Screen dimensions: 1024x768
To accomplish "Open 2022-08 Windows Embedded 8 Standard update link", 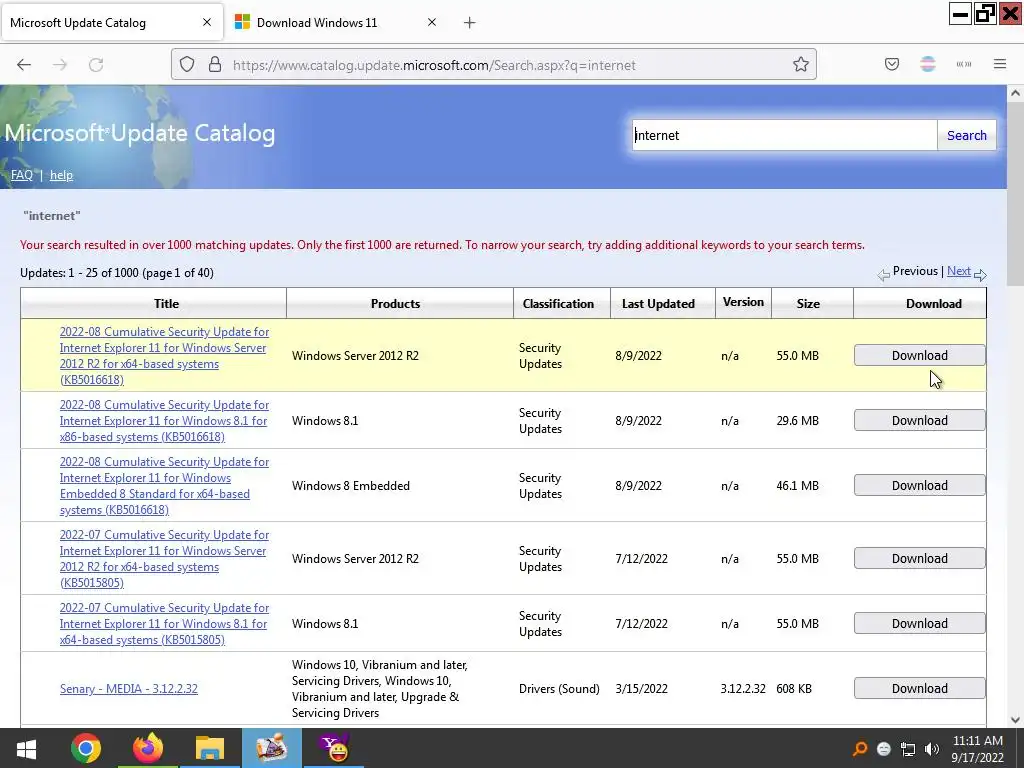I will [x=165, y=486].
